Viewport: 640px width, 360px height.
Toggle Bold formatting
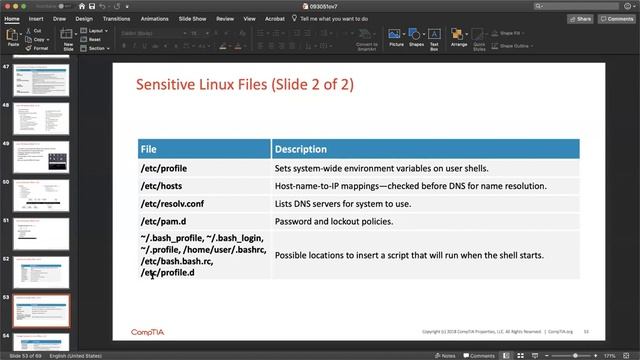(124, 46)
